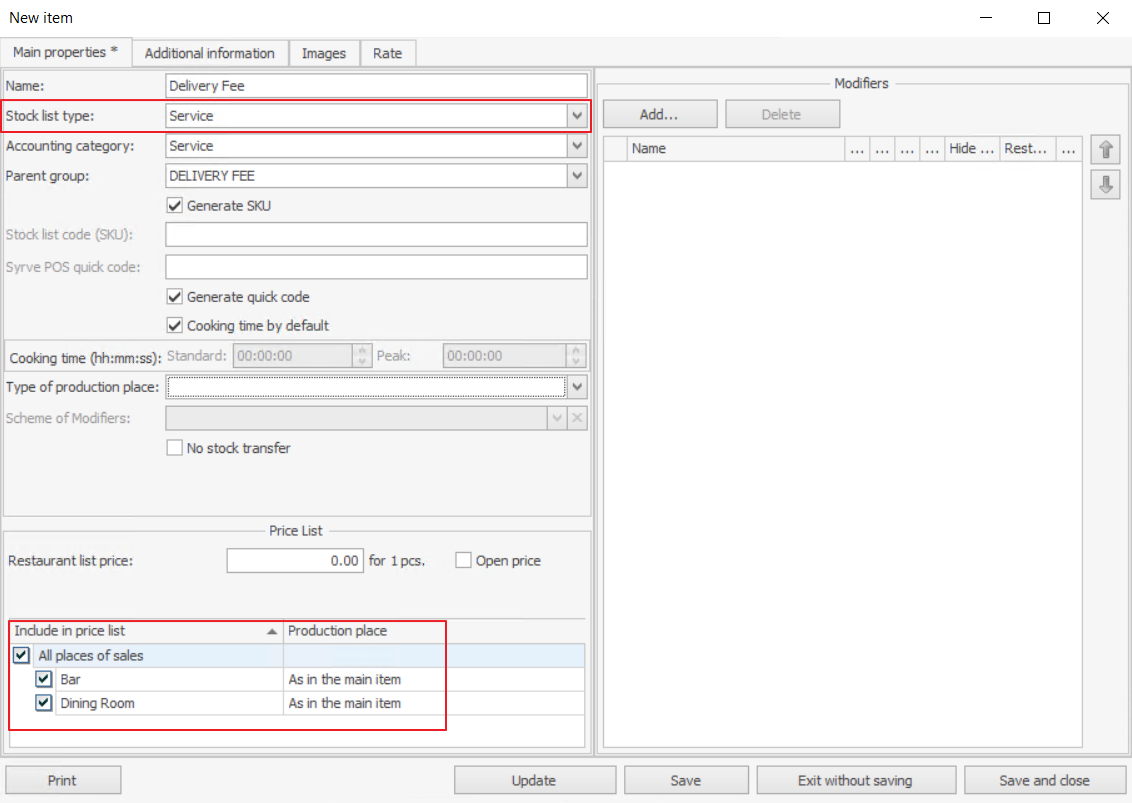Image resolution: width=1132 pixels, height=803 pixels.
Task: Open the Stock list type dropdown
Action: click(577, 116)
